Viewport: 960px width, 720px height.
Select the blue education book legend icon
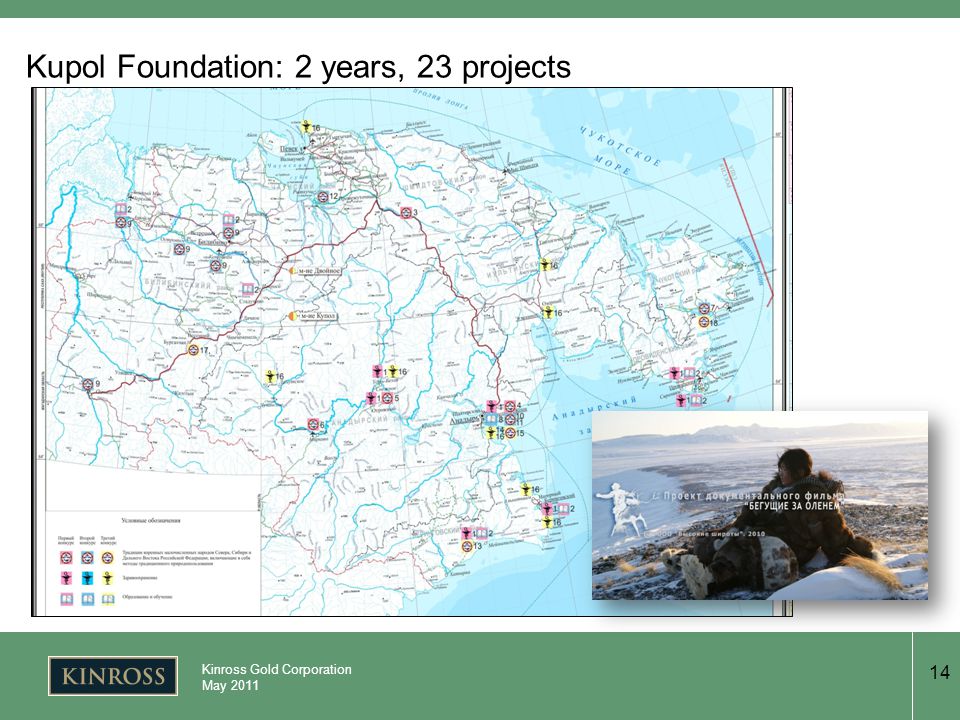87,598
